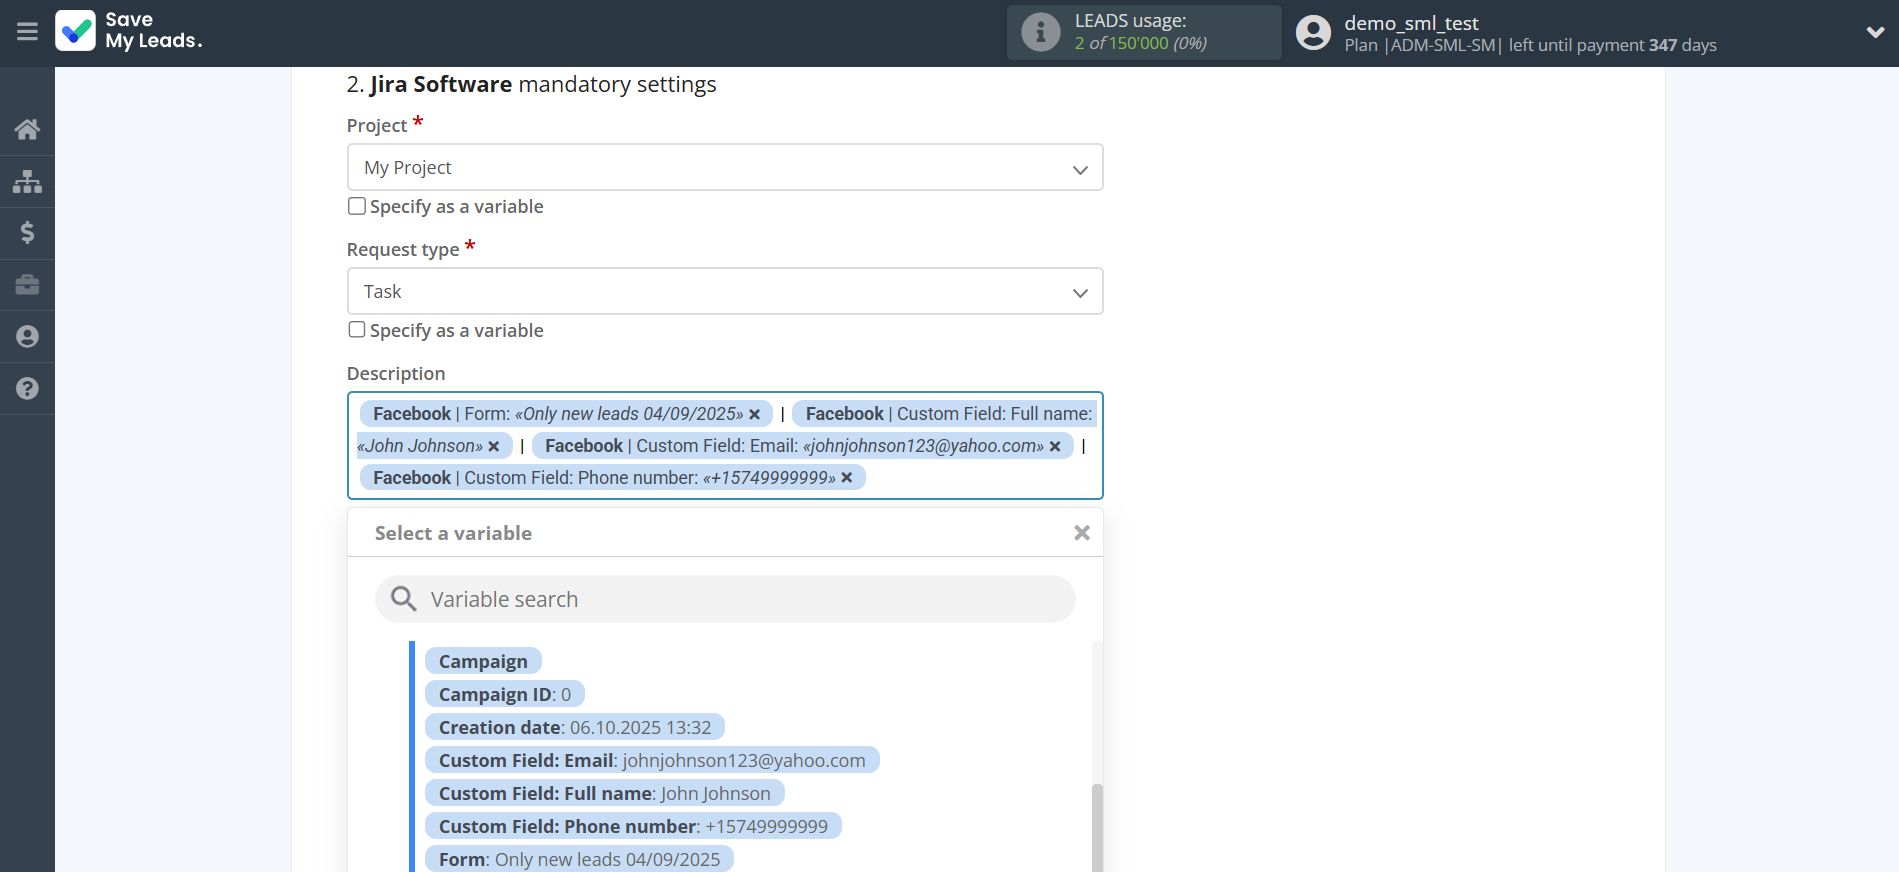Screen dimensions: 1899x872
Task: Choose the Creation date variable
Action: 574,727
